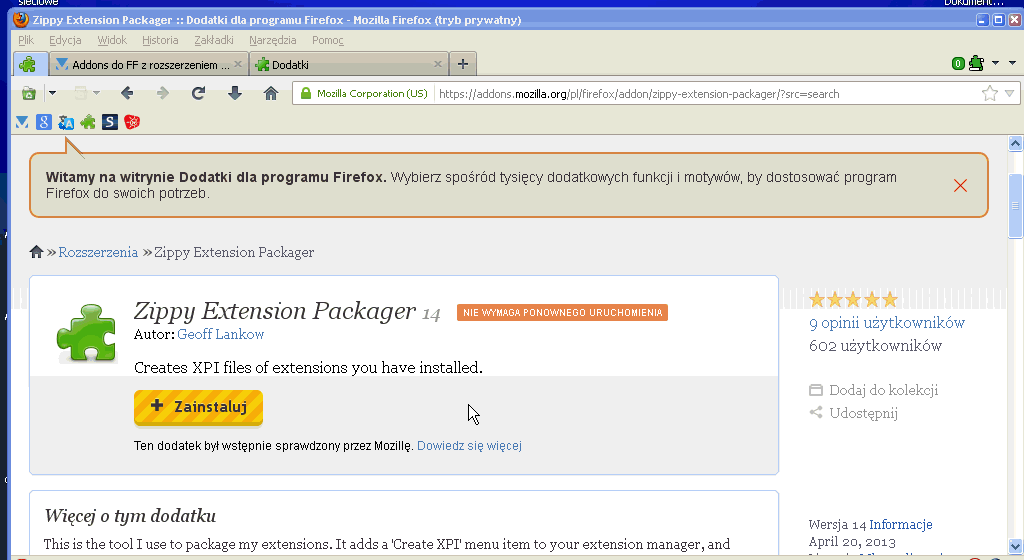Open the far-right tab bar dropdown arrow
1024x560 pixels.
pyautogui.click(x=1012, y=63)
